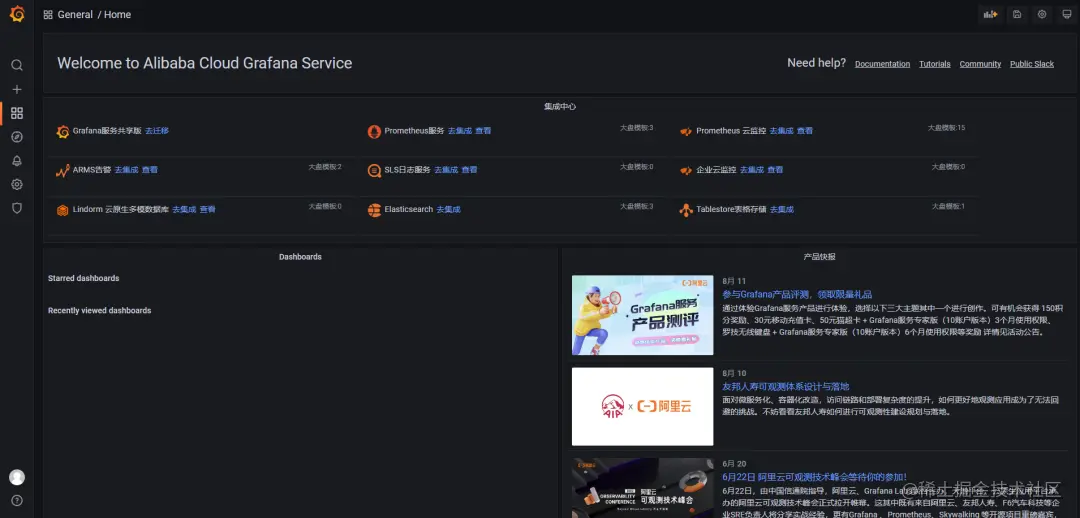Screen dimensions: 1080x518
Task: Click 大盘模板:15 beside Prometheus 云监控
Action: coord(946,128)
